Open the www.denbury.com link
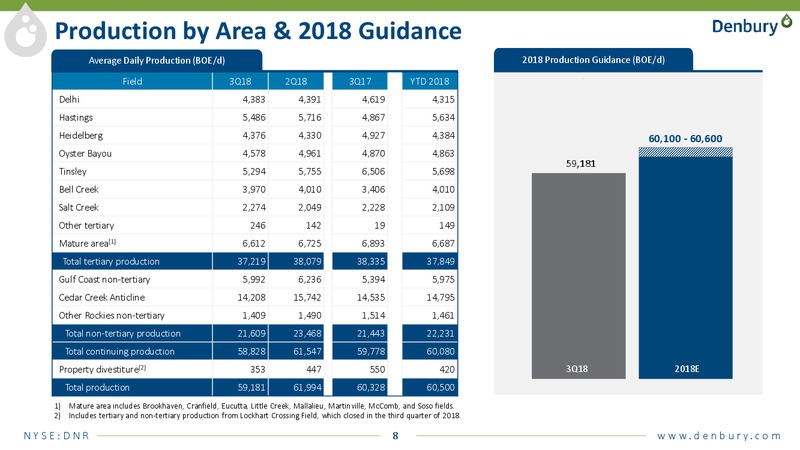The image size is (800, 450). click(719, 436)
